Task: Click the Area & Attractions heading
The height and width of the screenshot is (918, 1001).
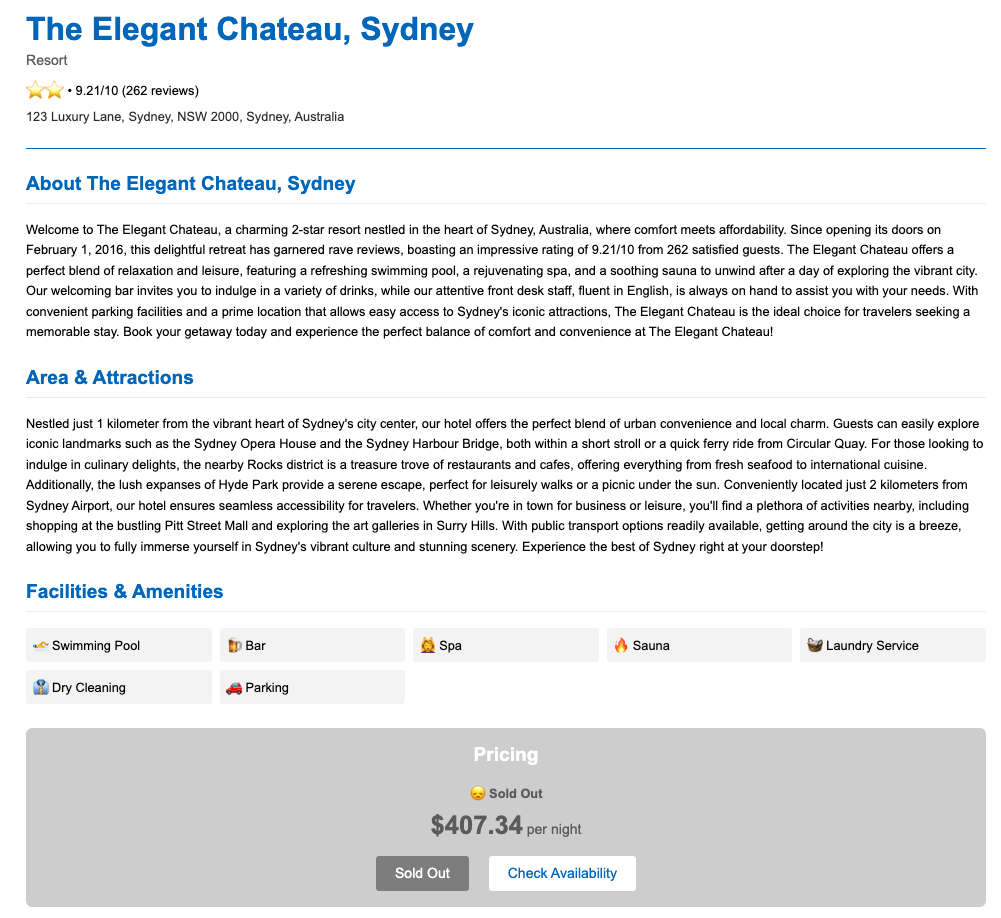Action: (110, 378)
